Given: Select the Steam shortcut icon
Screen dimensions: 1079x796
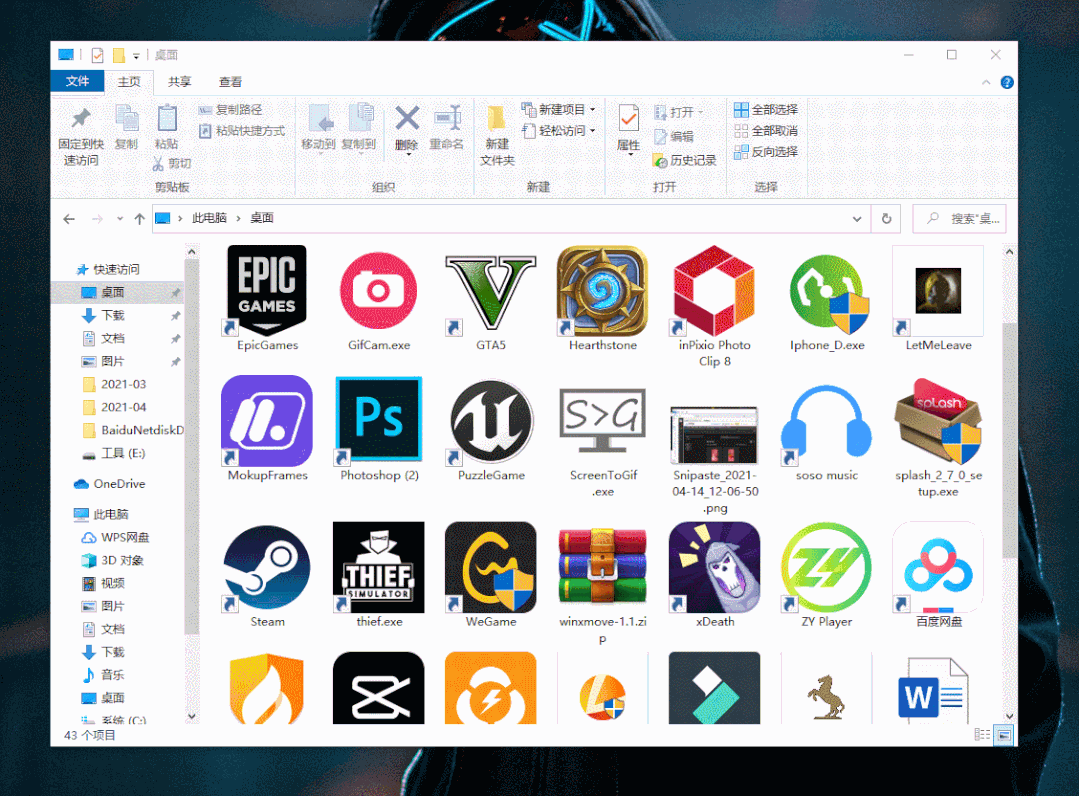Looking at the screenshot, I should tap(267, 567).
